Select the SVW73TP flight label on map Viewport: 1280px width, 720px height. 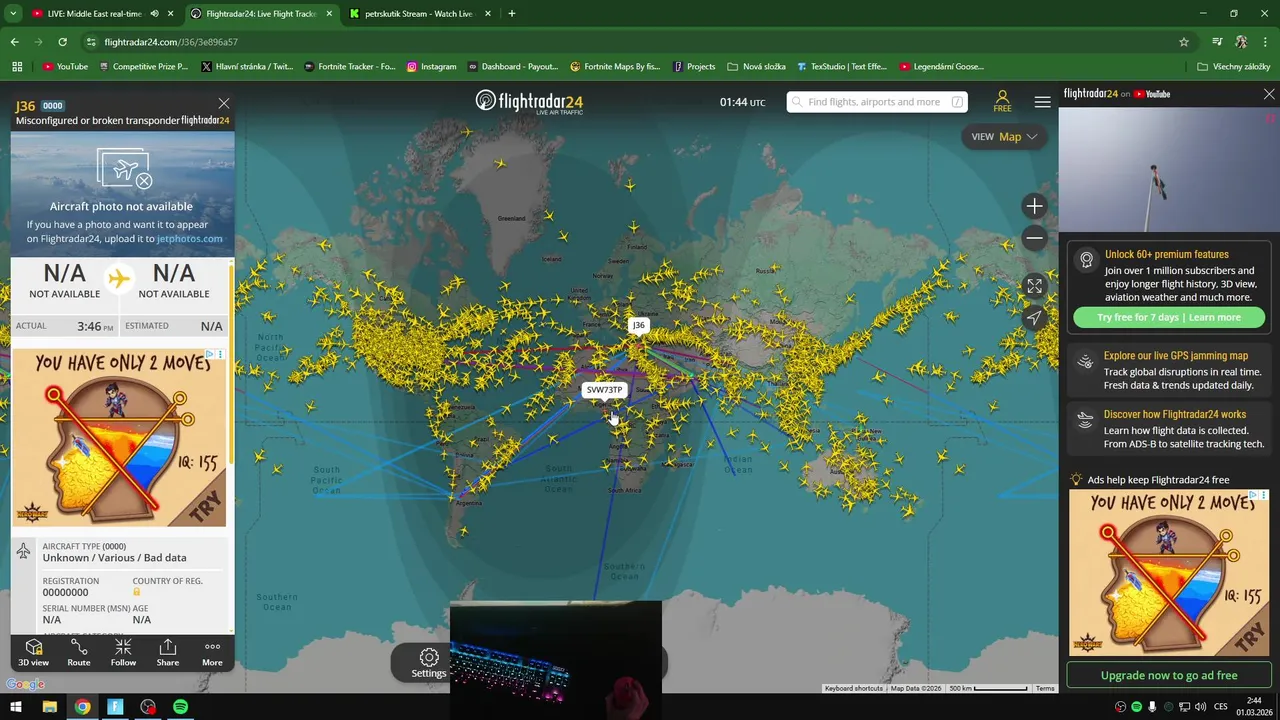[604, 390]
